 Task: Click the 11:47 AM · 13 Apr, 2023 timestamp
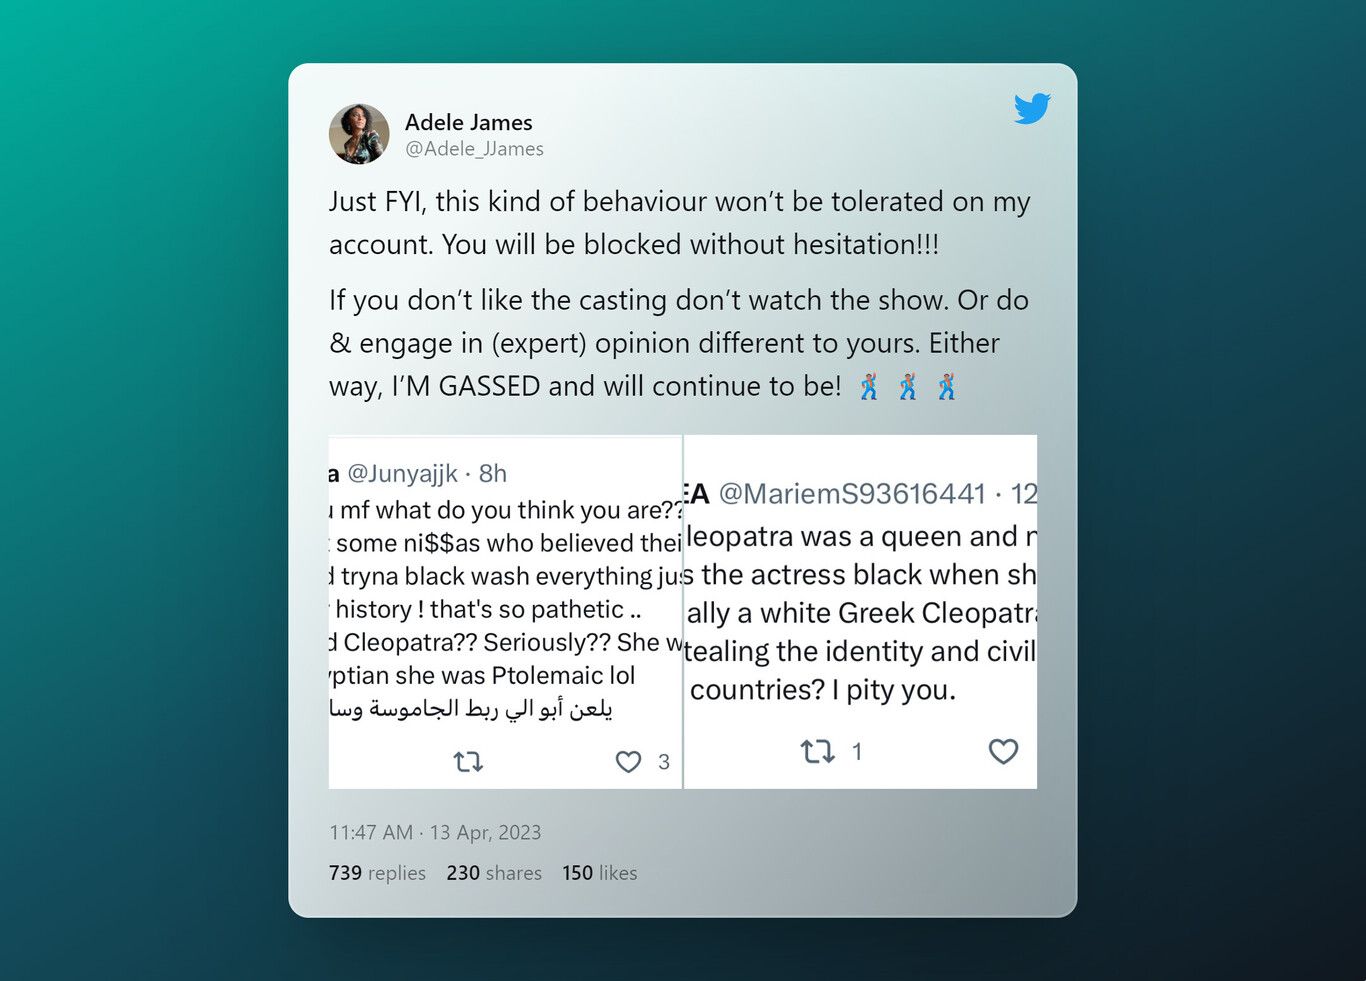point(435,832)
